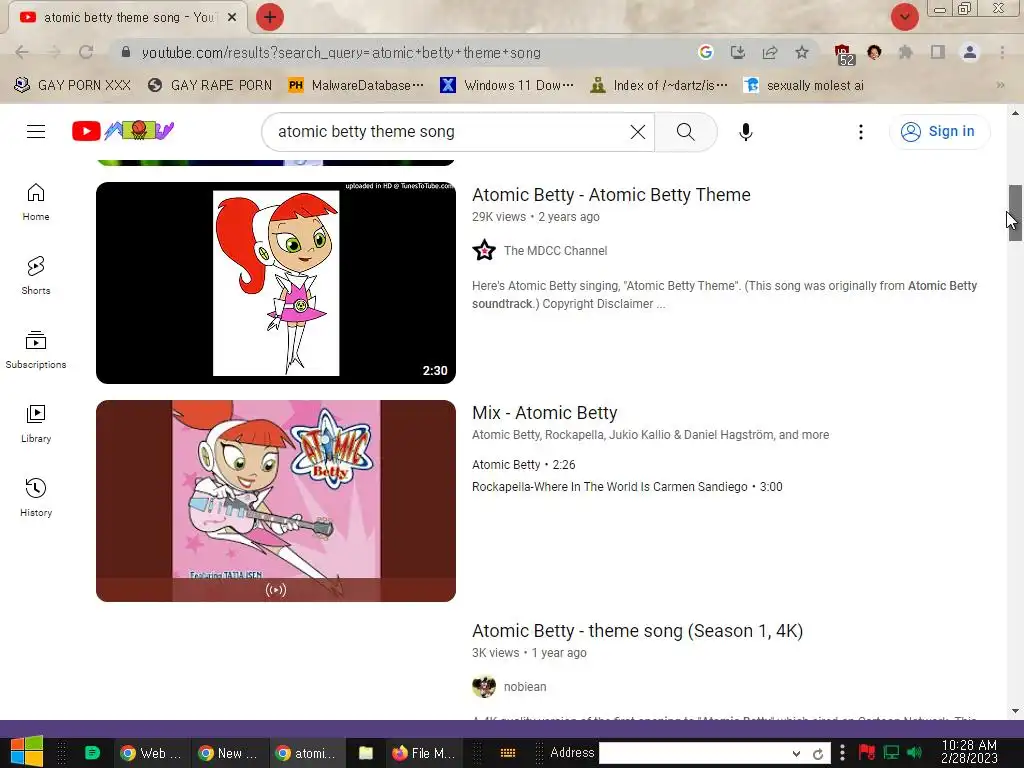This screenshot has height=768, width=1024.
Task: Open the folder icon in the taskbar
Action: pos(366,754)
